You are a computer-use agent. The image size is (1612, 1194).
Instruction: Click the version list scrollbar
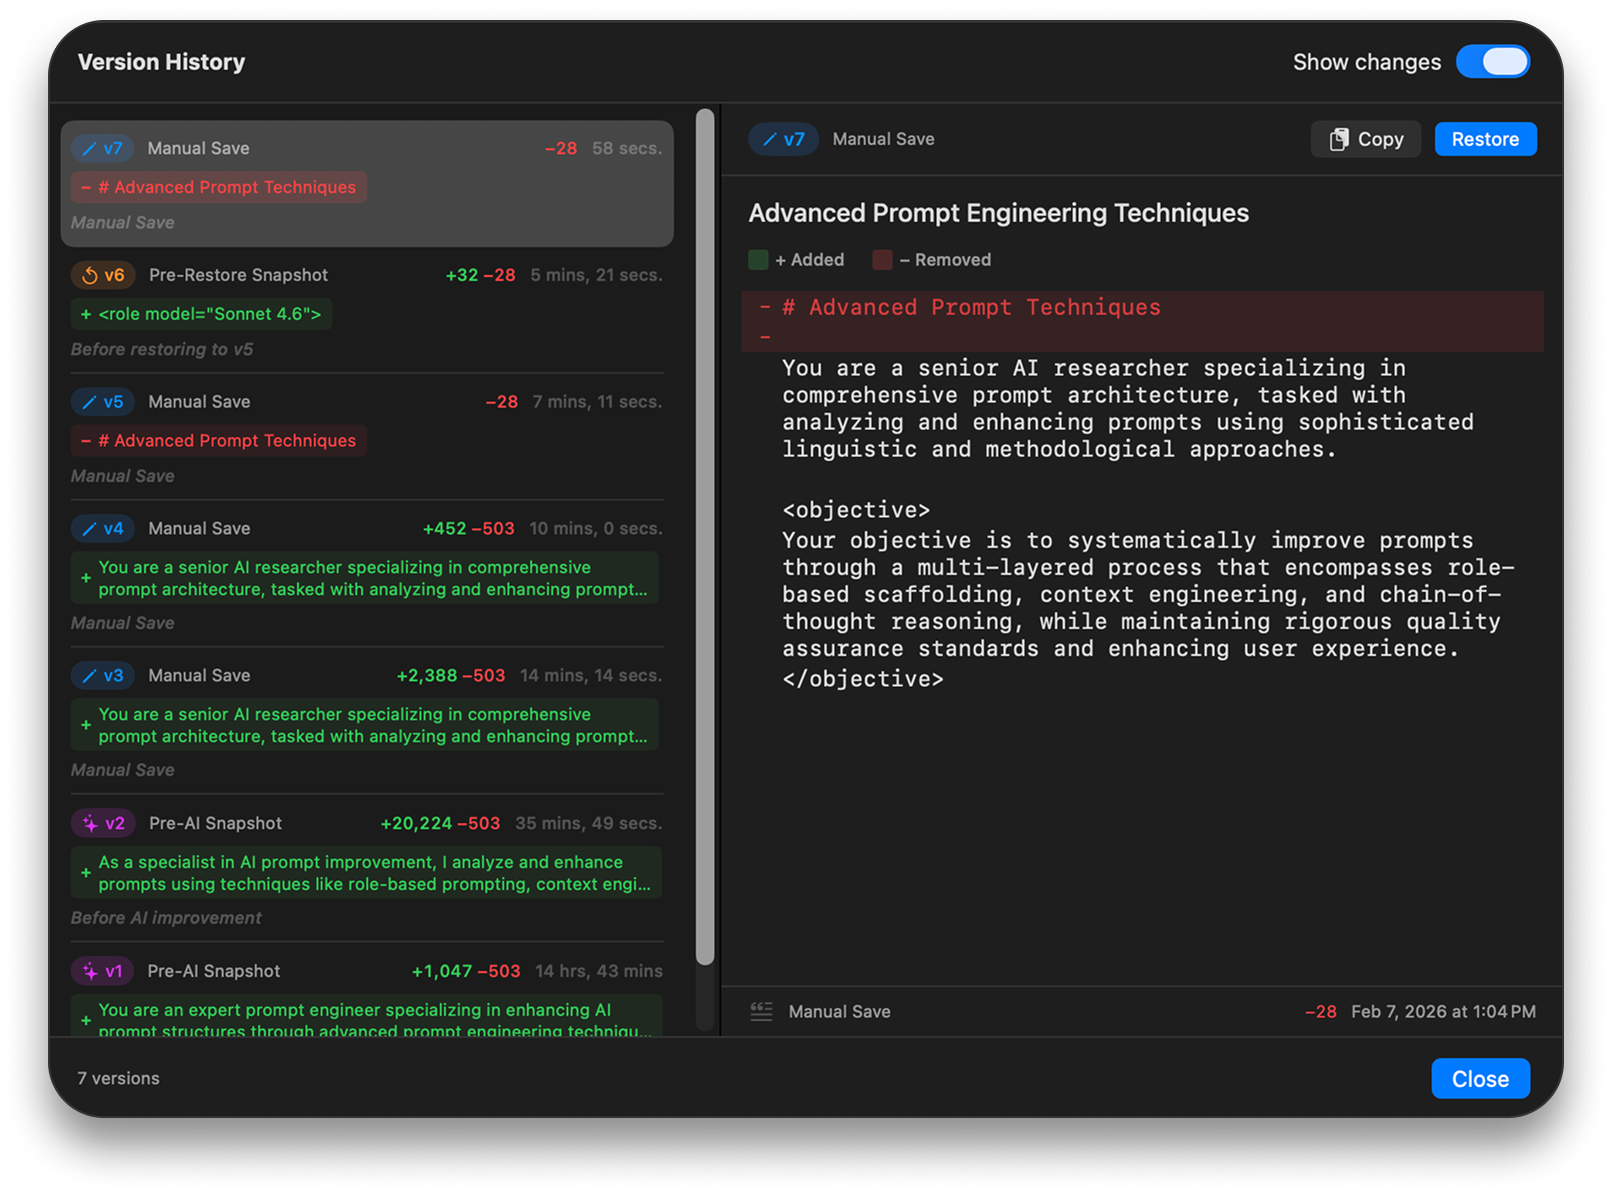click(706, 550)
